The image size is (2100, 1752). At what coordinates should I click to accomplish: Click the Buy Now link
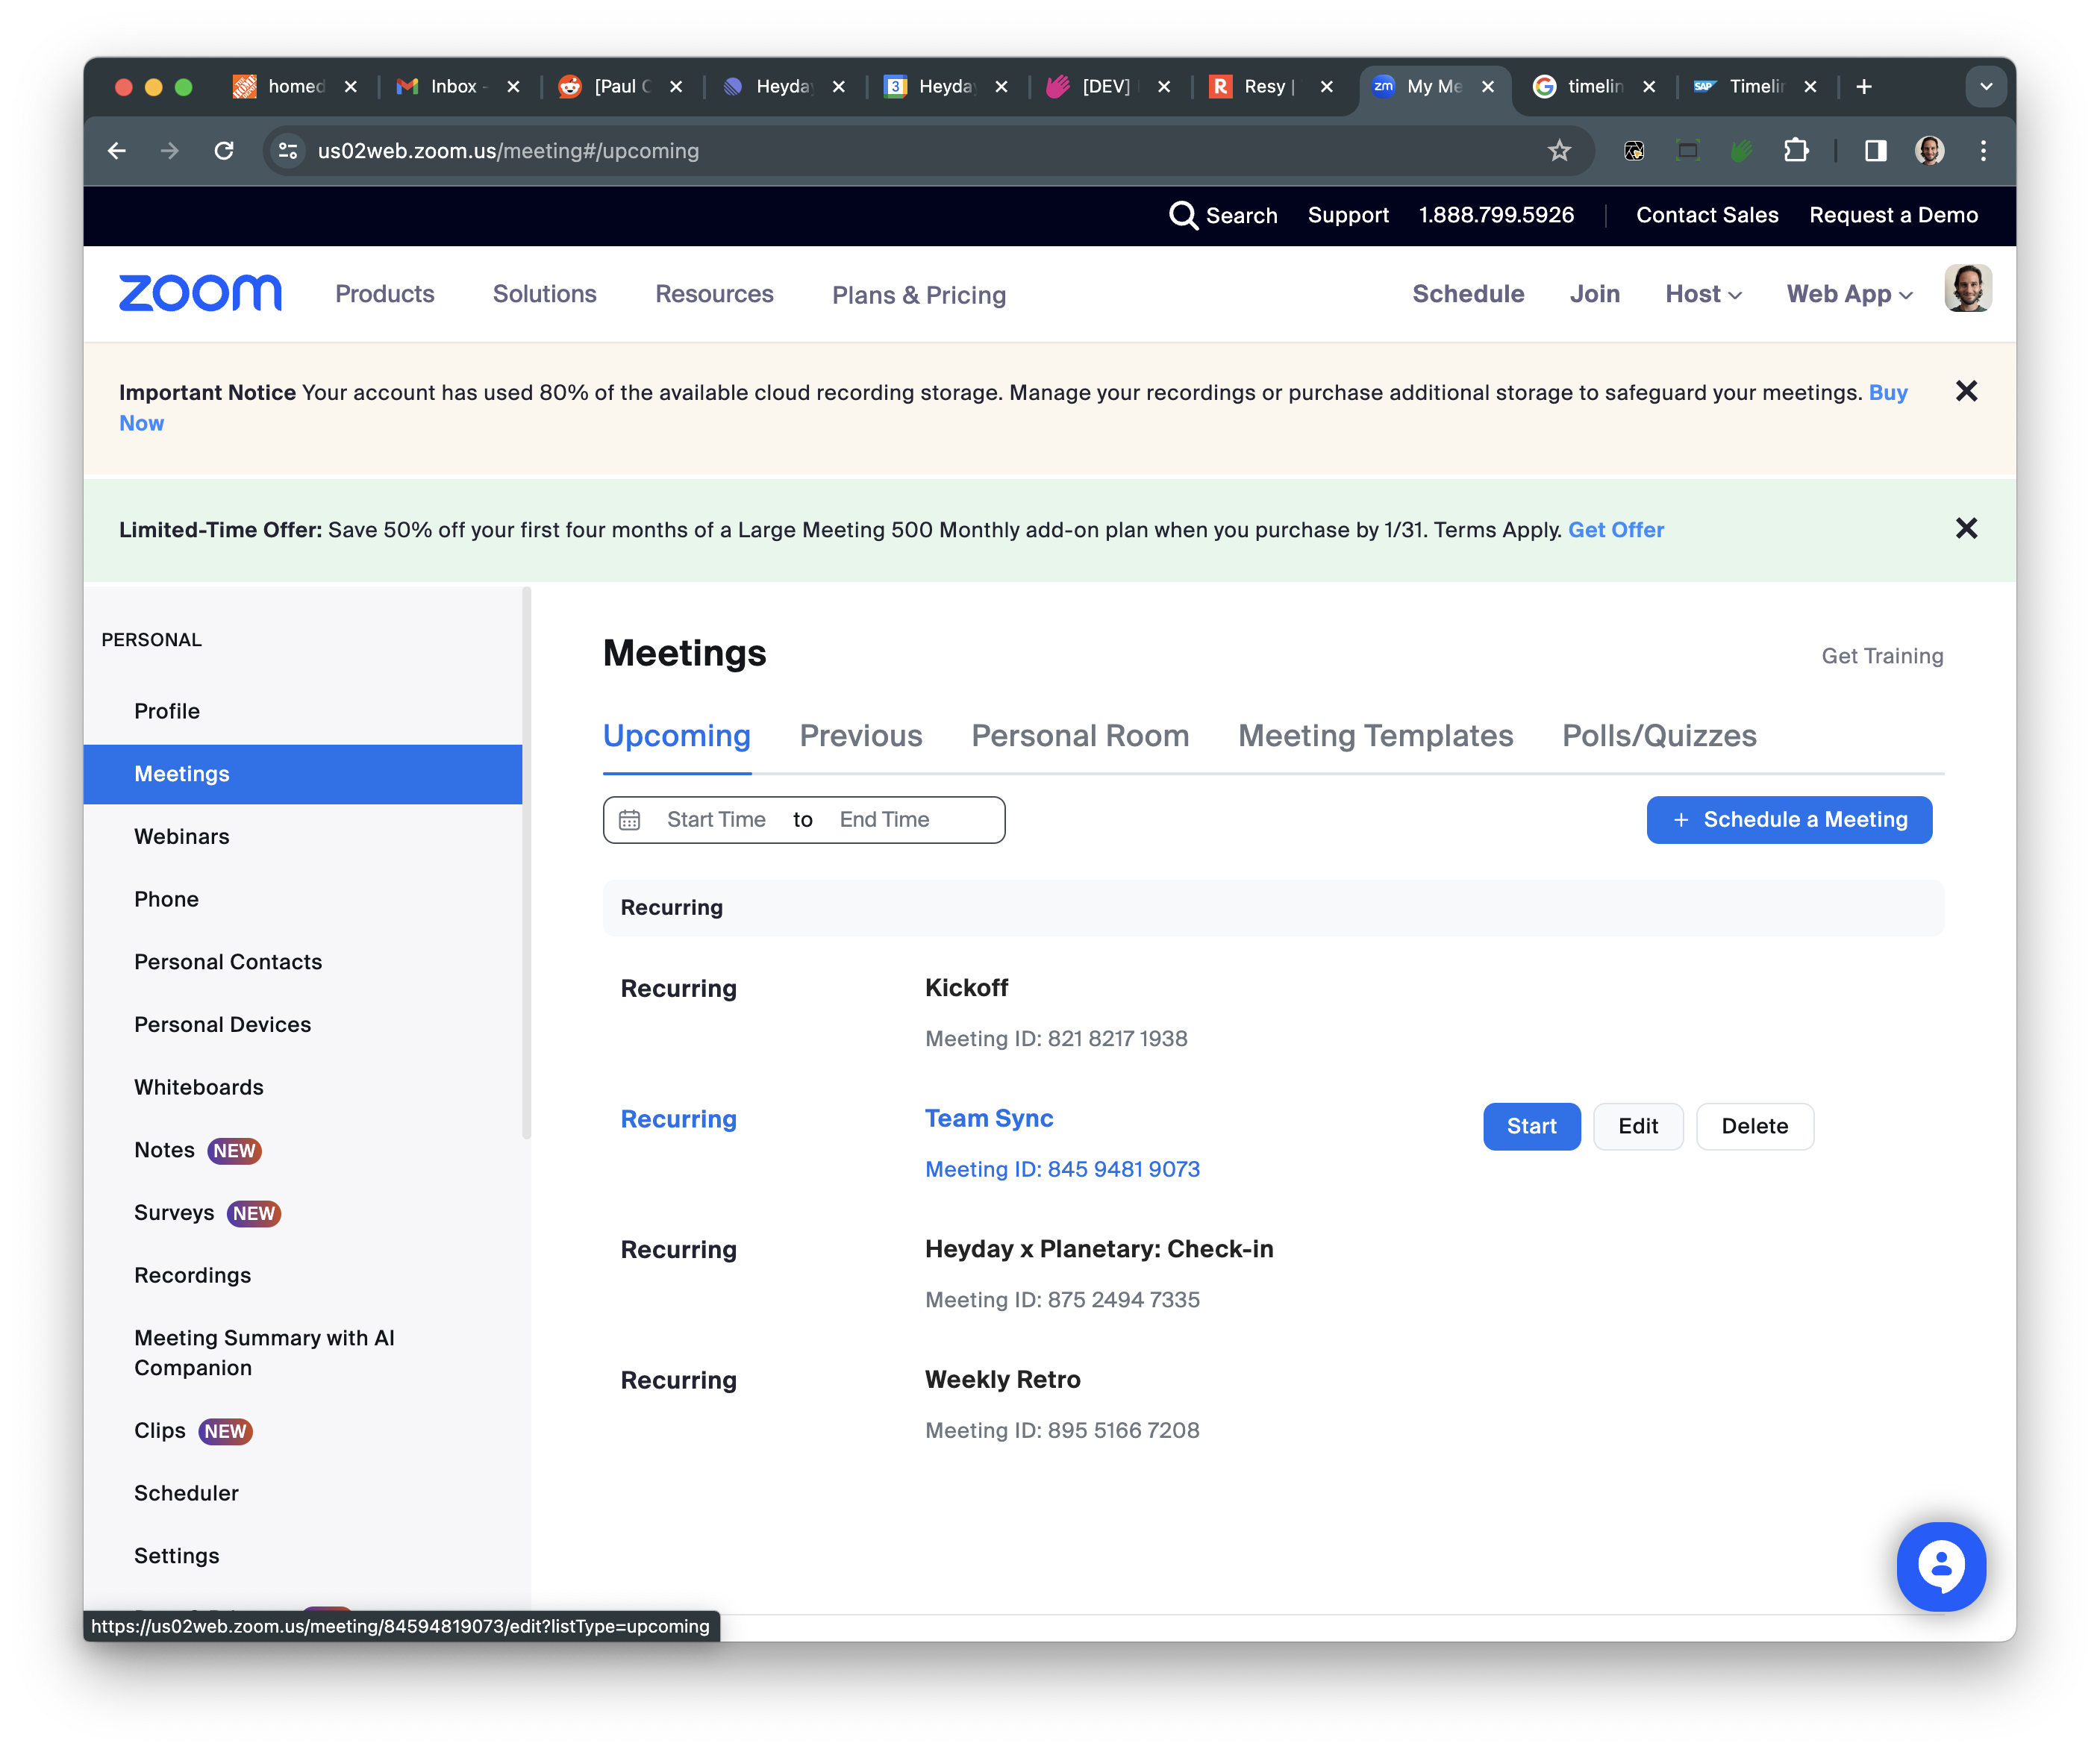(x=1887, y=393)
